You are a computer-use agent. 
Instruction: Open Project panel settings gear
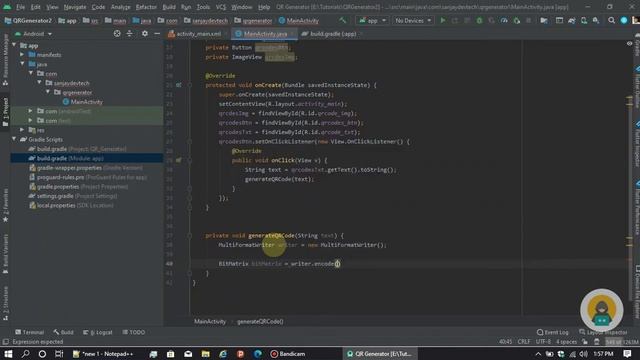144,34
